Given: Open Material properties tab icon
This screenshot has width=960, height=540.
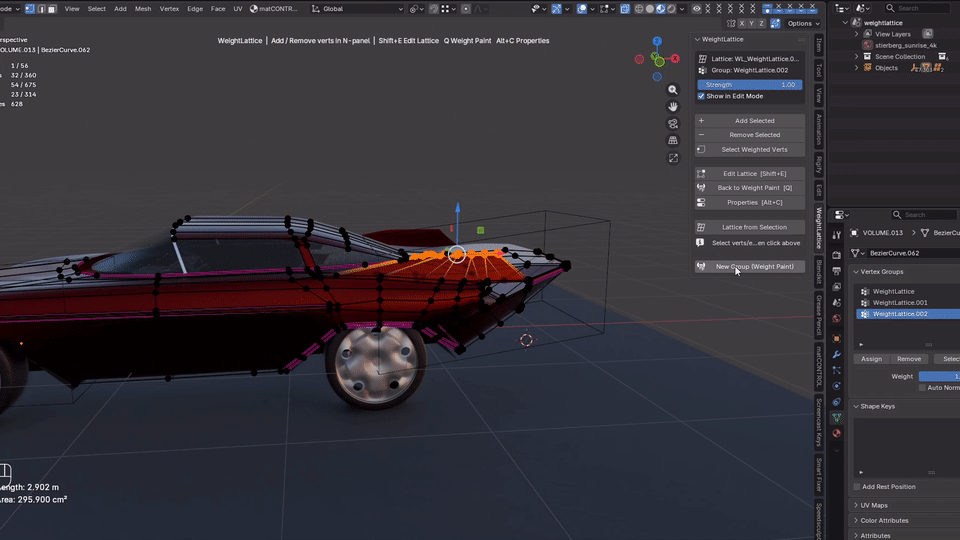Looking at the screenshot, I should click(837, 433).
